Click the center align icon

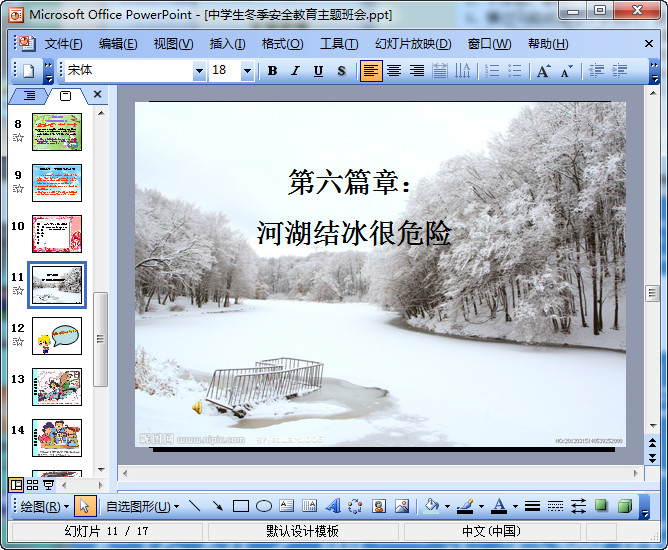(x=394, y=71)
